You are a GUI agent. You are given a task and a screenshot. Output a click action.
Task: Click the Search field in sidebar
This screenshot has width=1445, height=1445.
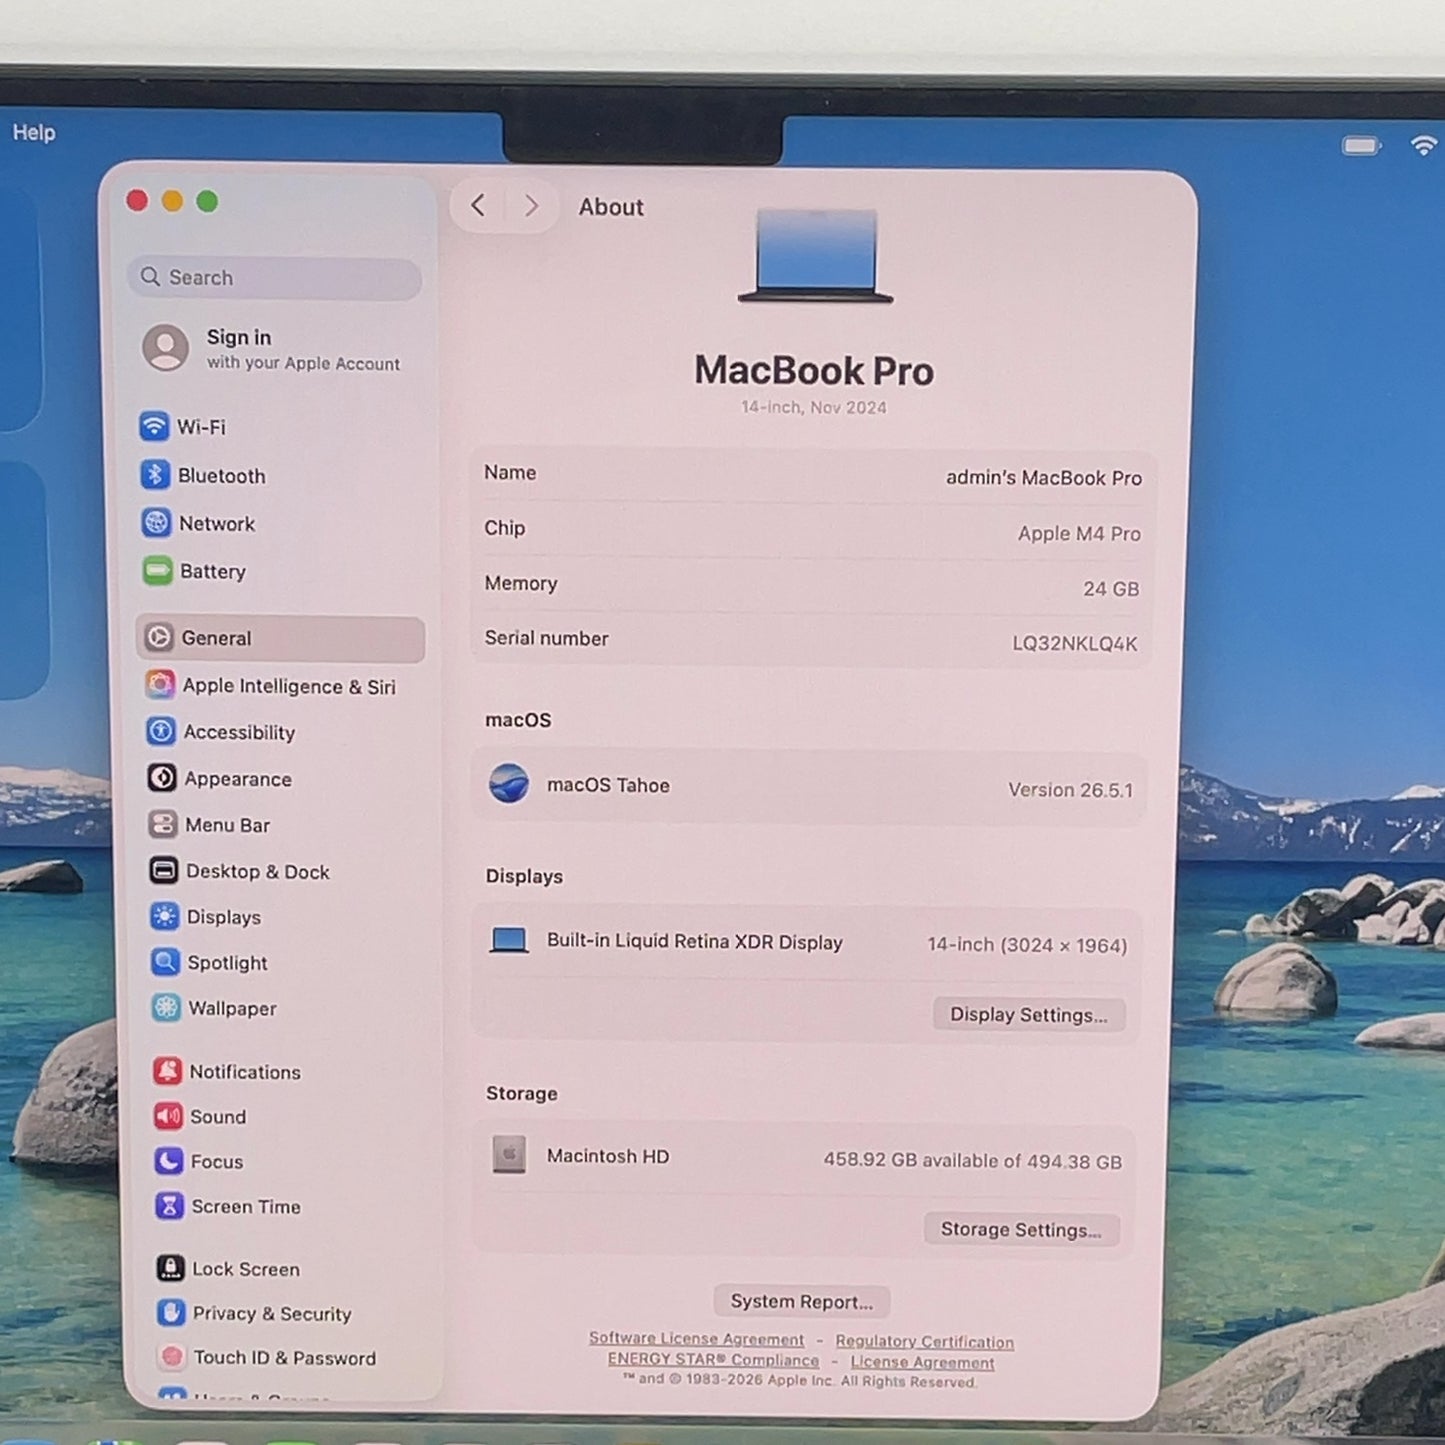click(275, 277)
